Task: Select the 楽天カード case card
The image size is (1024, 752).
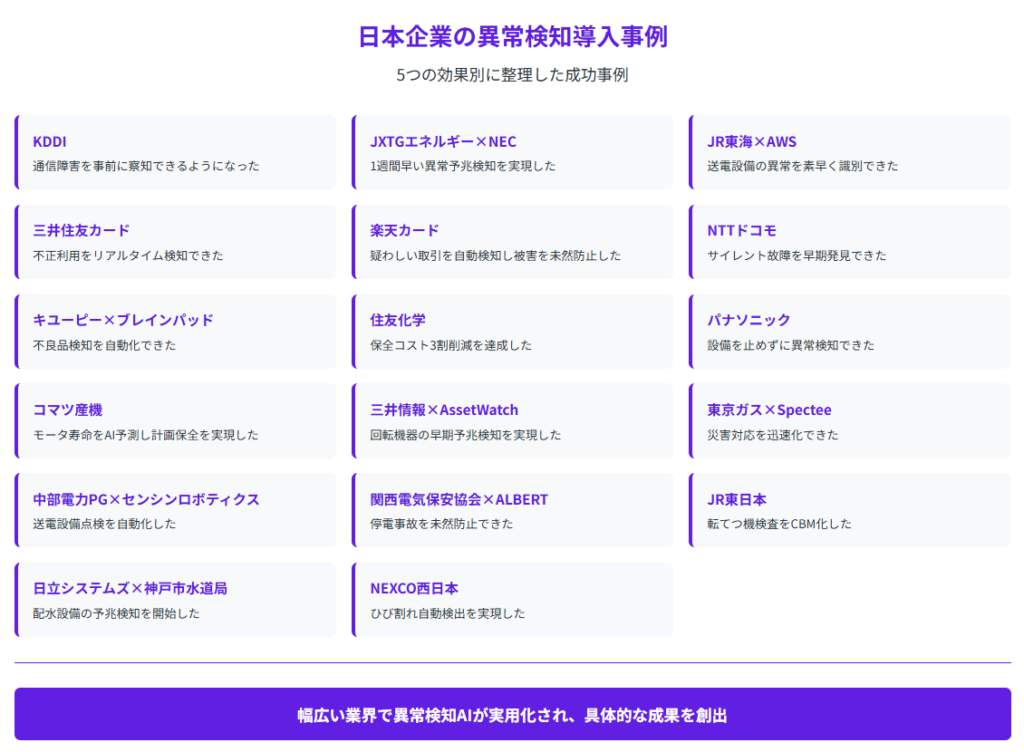Action: [x=512, y=242]
